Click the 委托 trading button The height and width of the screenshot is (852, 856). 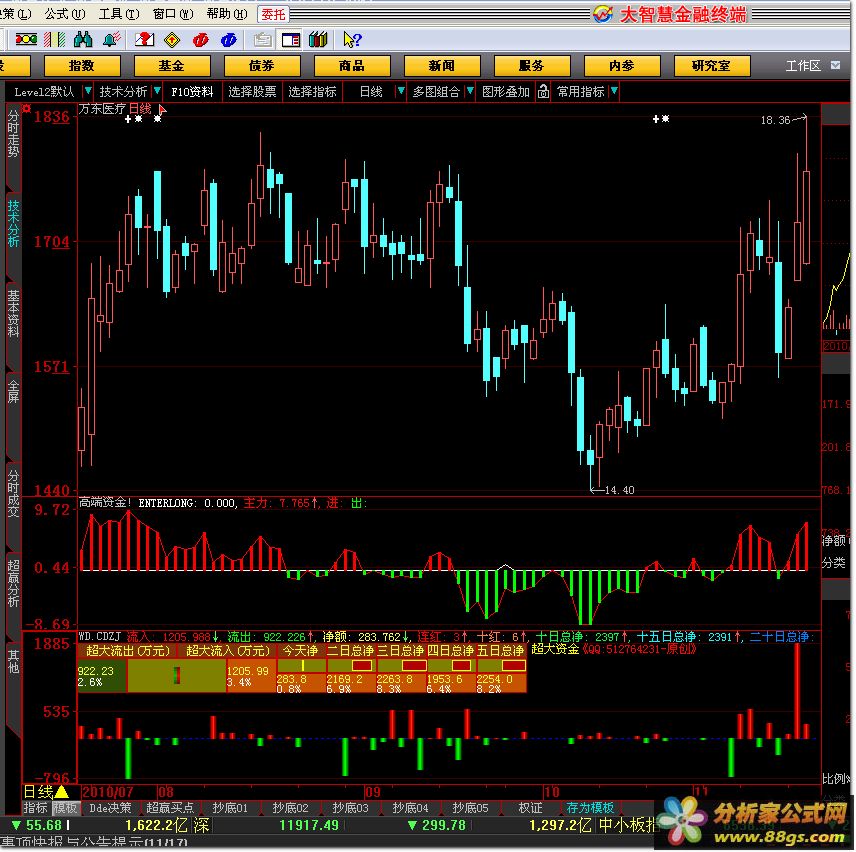pyautogui.click(x=273, y=14)
